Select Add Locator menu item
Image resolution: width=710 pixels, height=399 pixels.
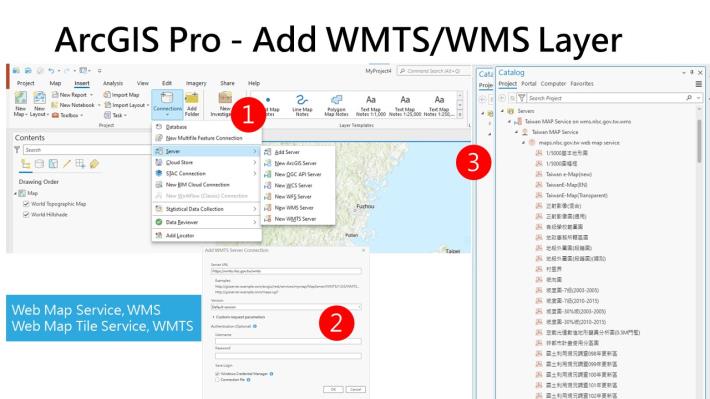[207, 236]
